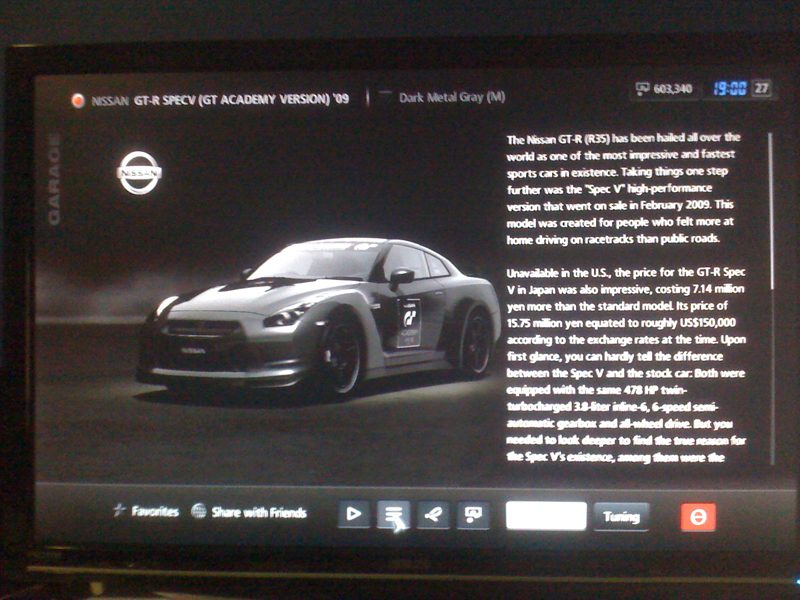Image resolution: width=800 pixels, height=600 pixels.
Task: Click the GT-R SPECV (GT ACADEMY VERSION) '09 title
Action: (x=241, y=99)
